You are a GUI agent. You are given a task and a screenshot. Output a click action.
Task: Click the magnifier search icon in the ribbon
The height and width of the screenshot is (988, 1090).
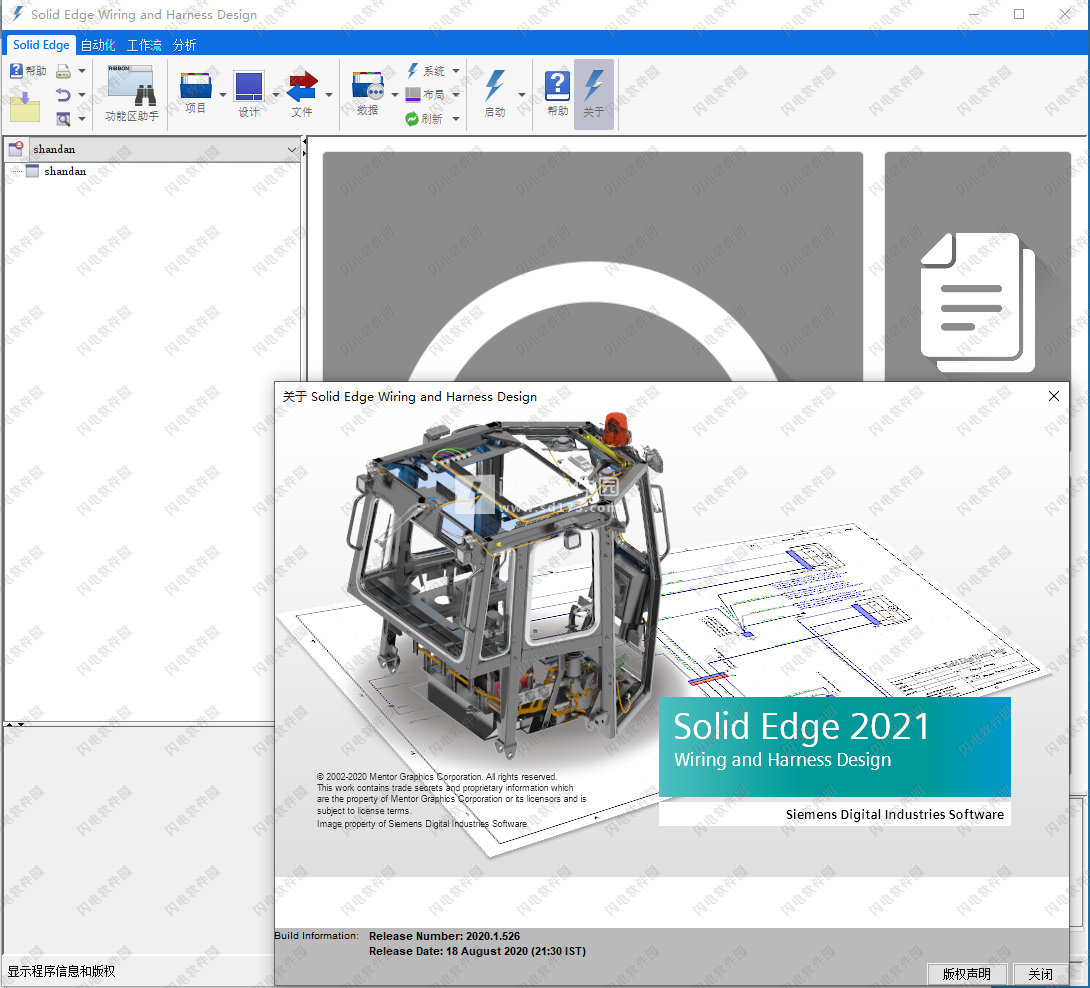(x=63, y=119)
